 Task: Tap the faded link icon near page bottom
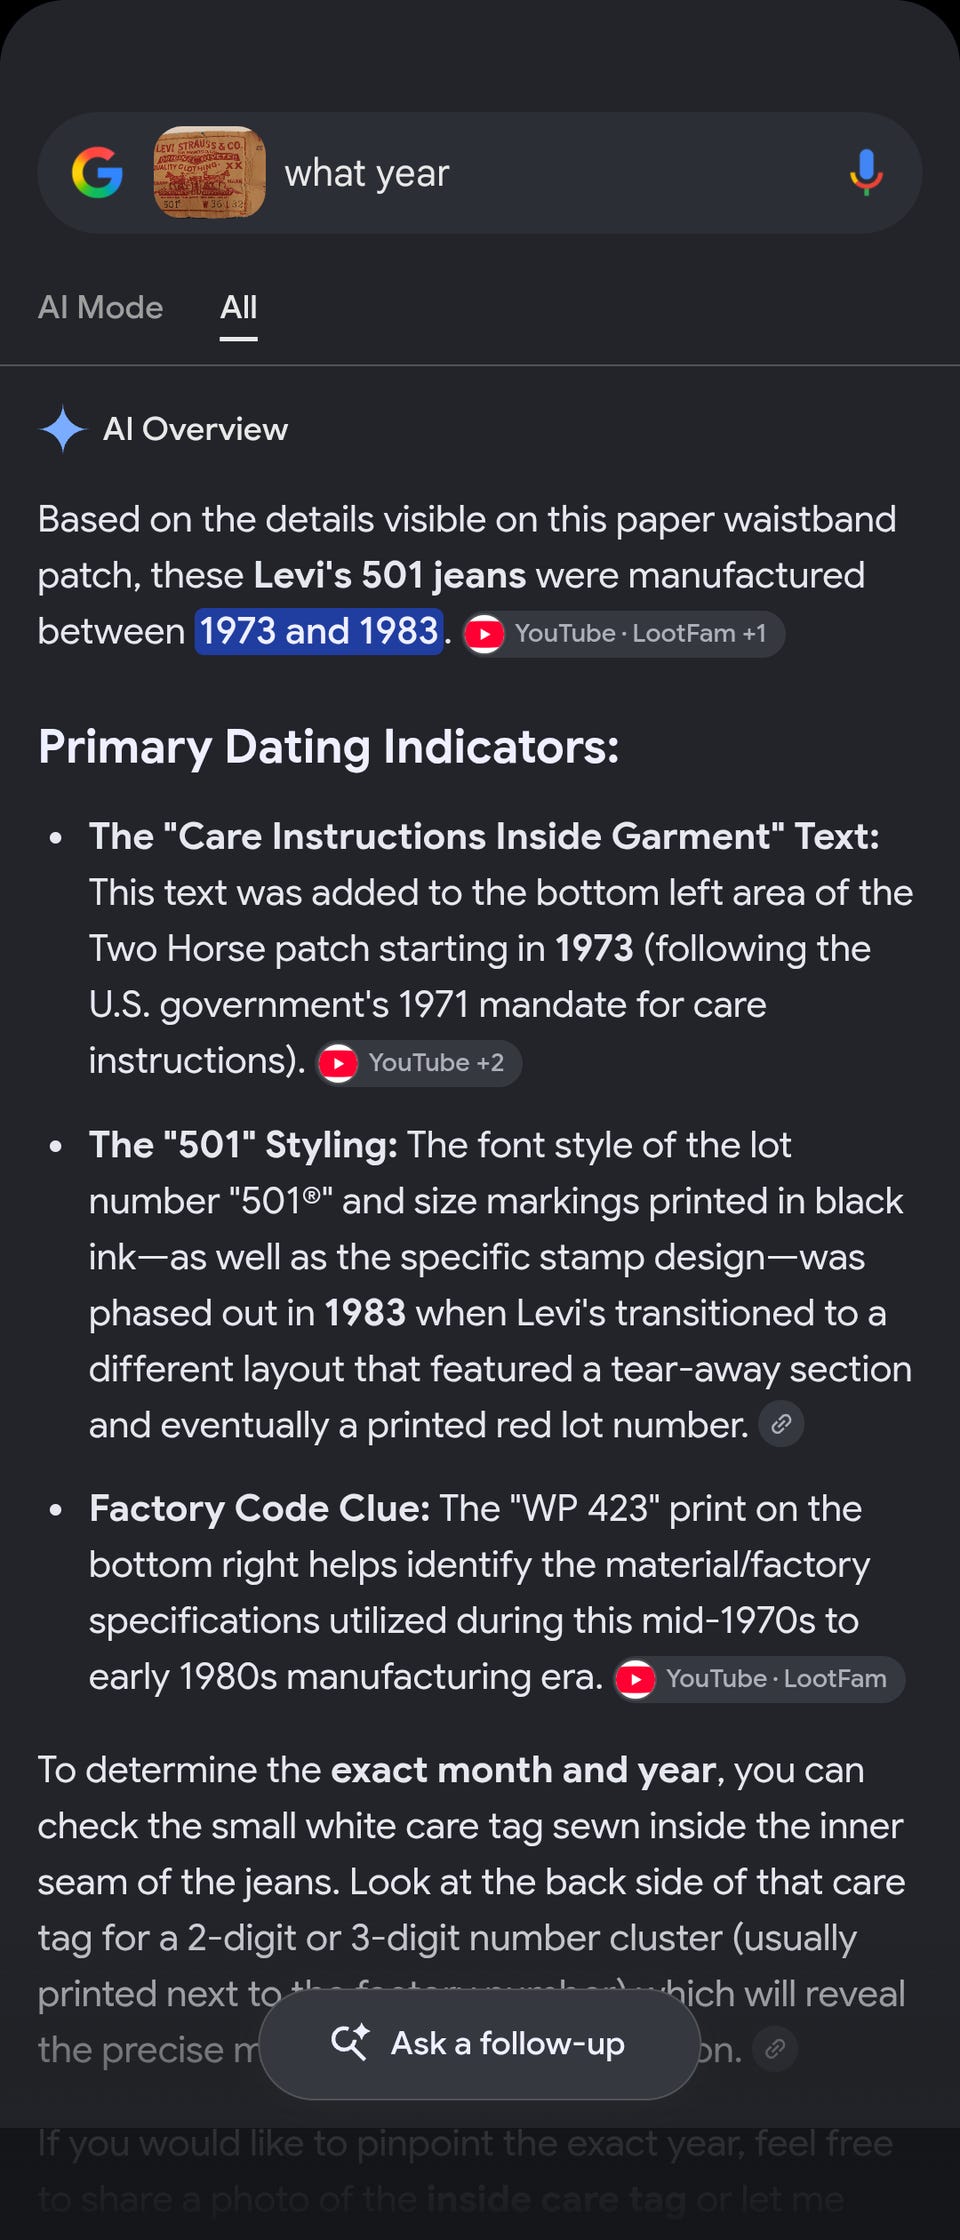775,2049
